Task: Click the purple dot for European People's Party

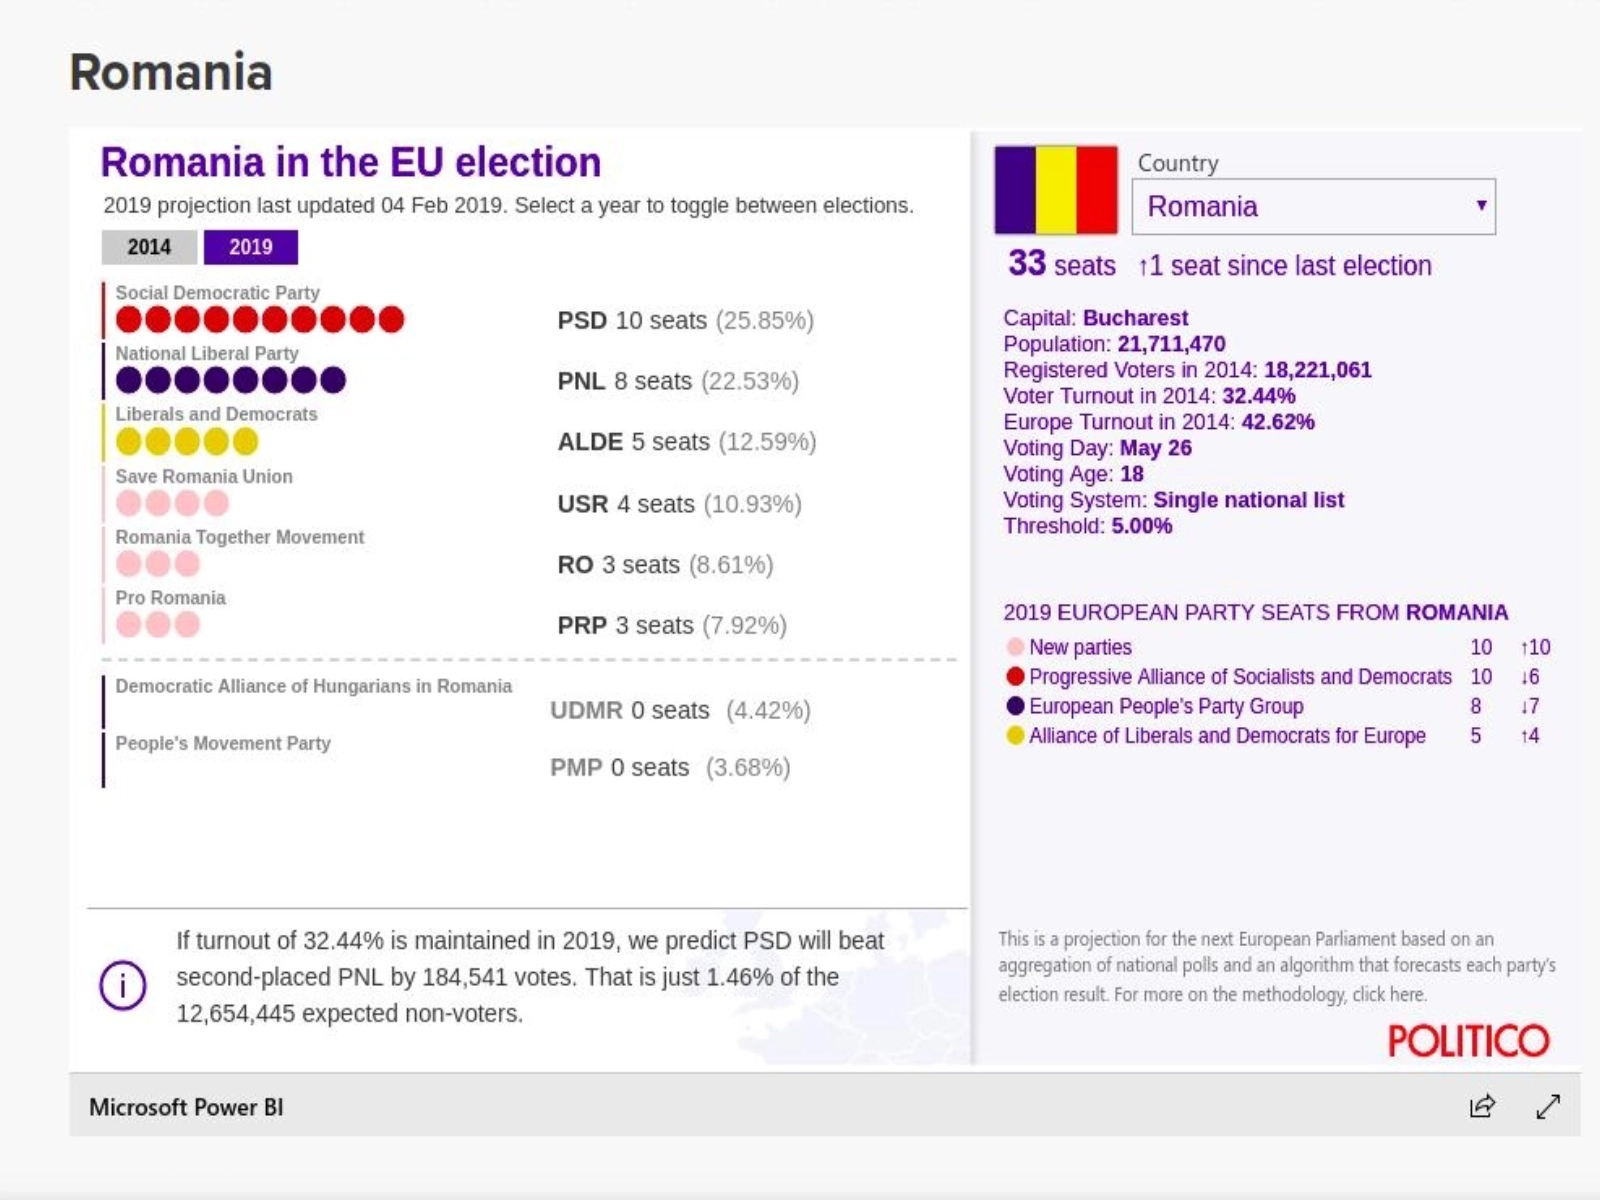Action: [1015, 706]
